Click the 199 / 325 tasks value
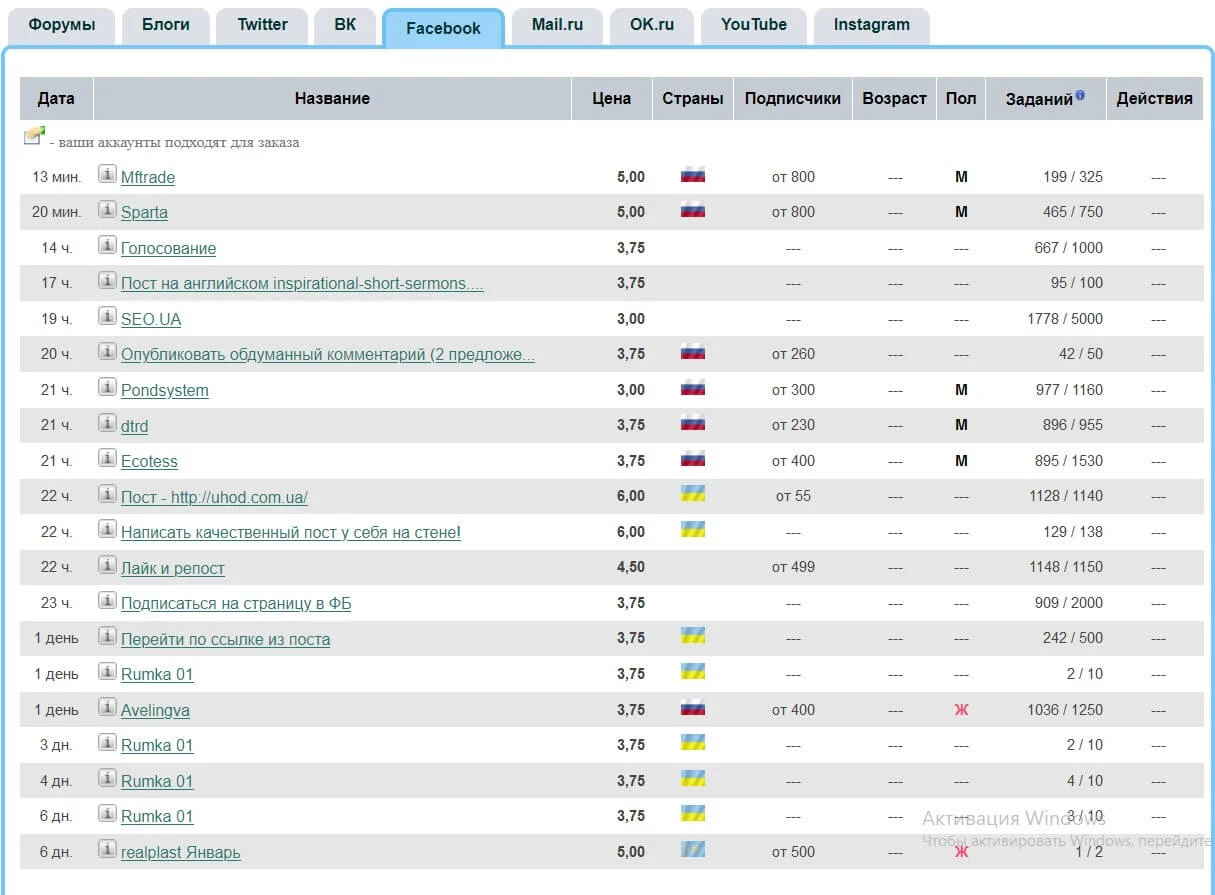Screen dimensions: 1215x895 [1073, 177]
